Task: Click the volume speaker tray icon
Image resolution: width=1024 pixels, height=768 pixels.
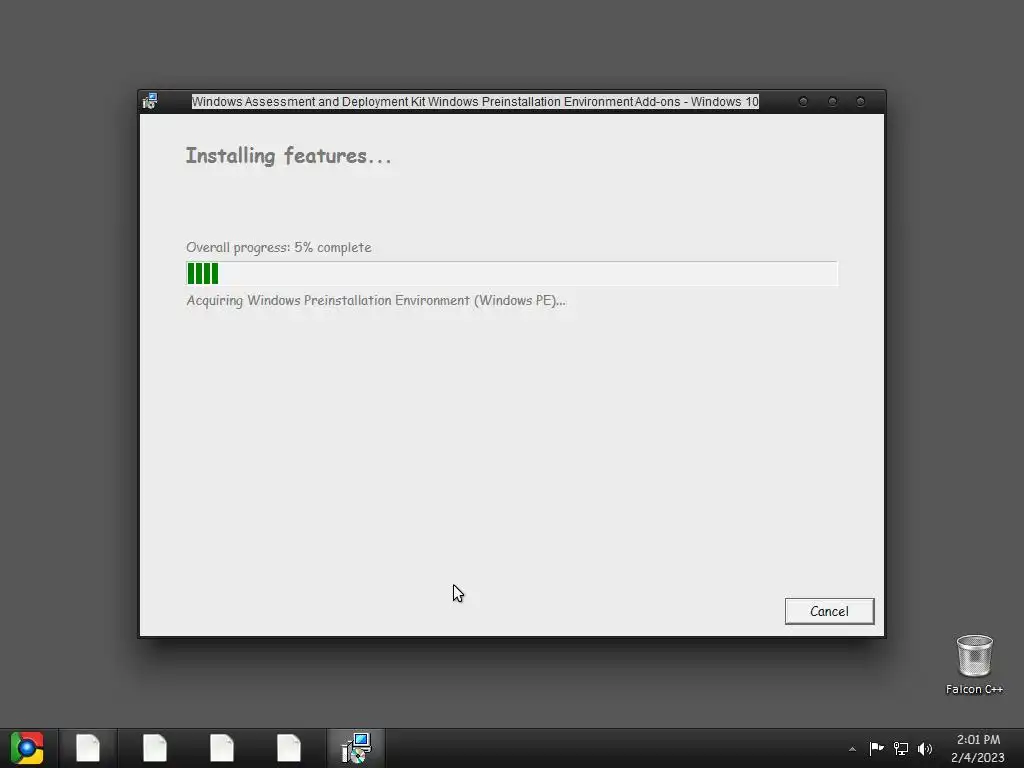Action: [x=925, y=748]
